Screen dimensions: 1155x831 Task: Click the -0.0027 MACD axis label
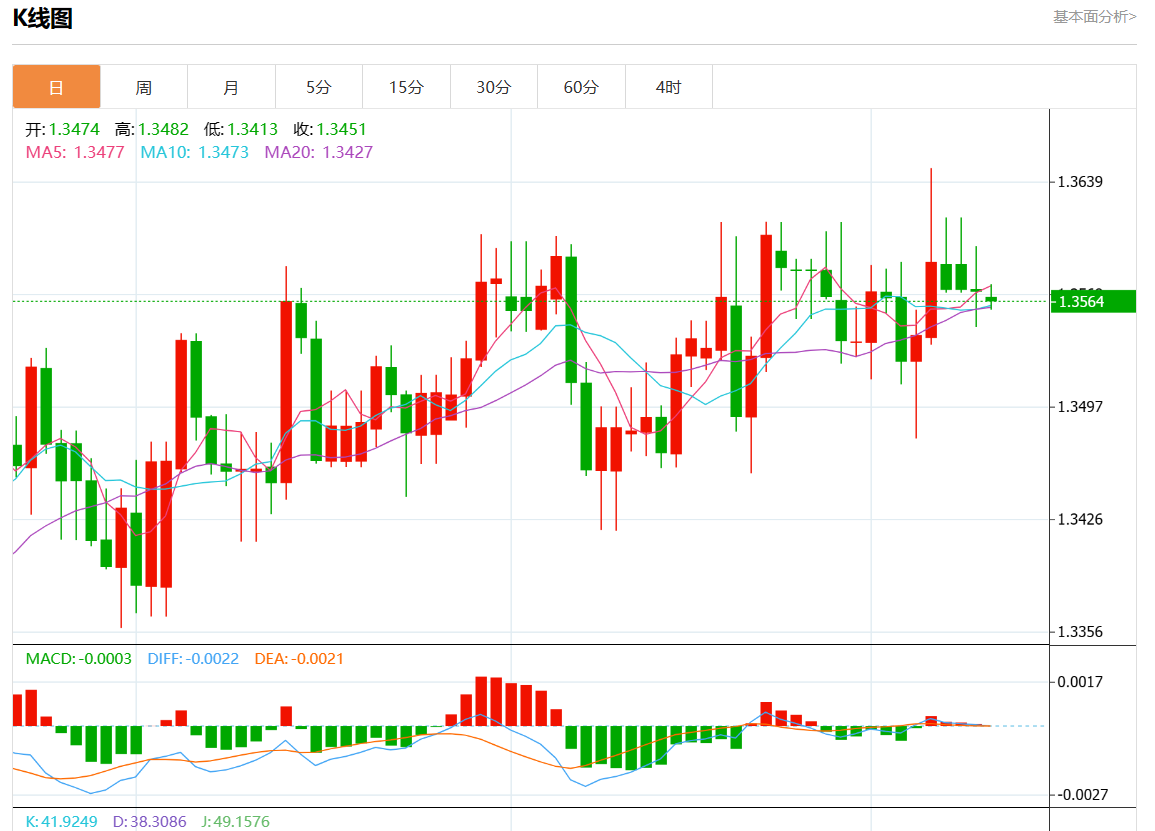pyautogui.click(x=1082, y=795)
